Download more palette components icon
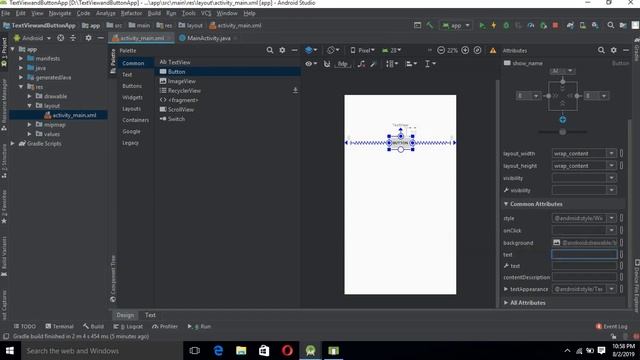Image resolution: width=640 pixels, height=360 pixels. coord(295,90)
